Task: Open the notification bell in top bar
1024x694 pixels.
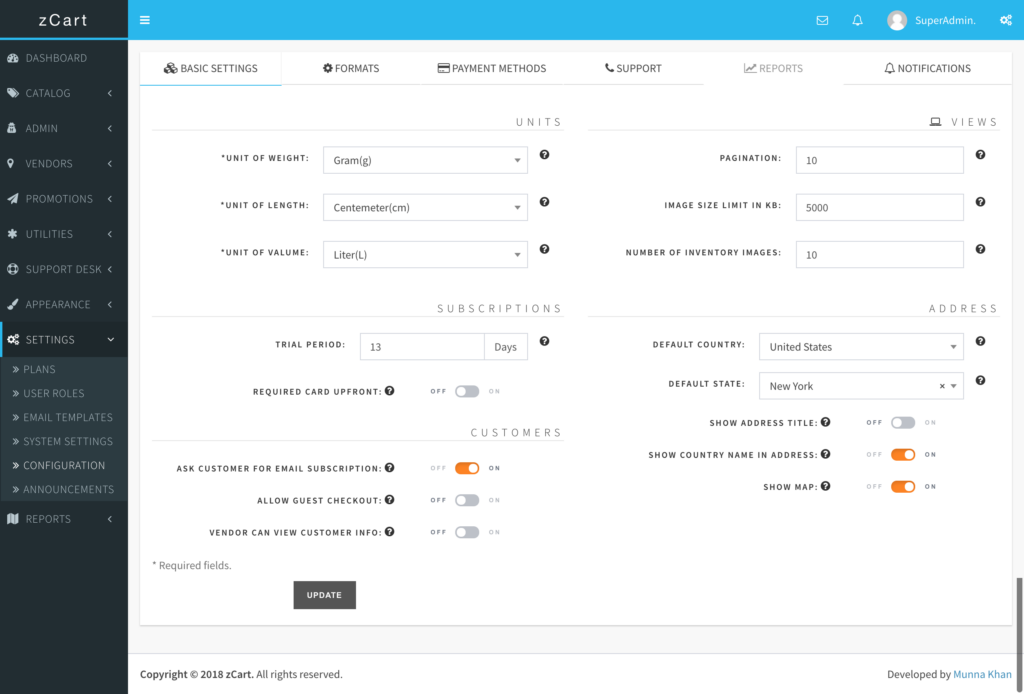Action: [x=857, y=20]
